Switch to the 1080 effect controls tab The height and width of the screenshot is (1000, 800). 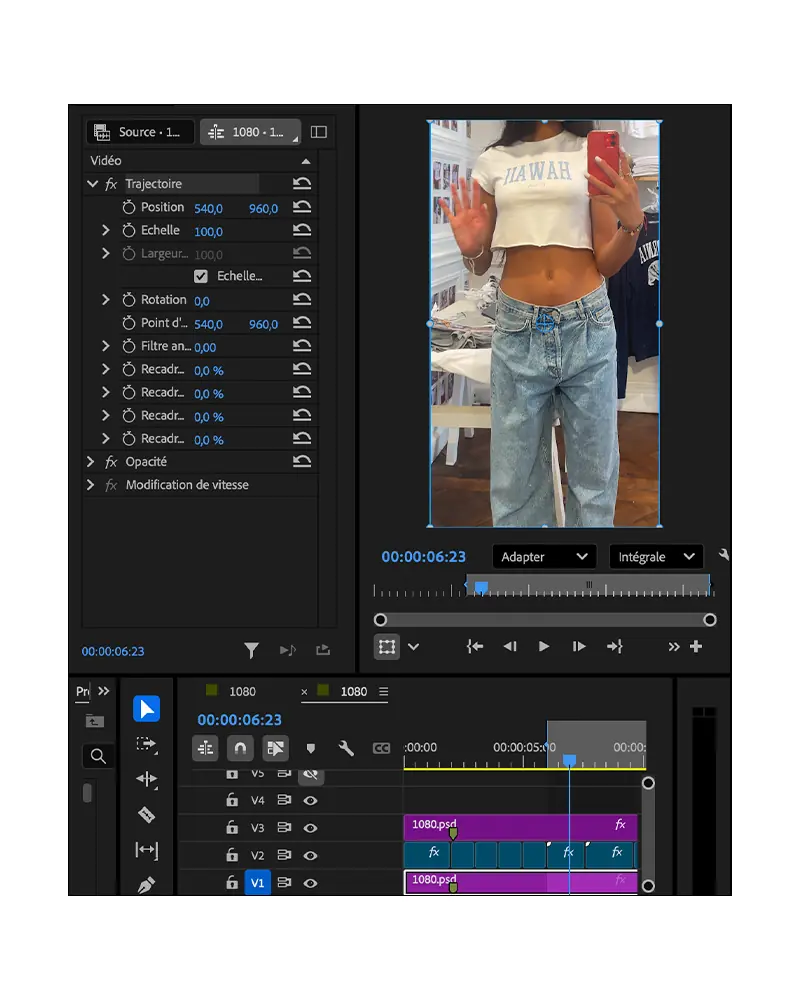[x=251, y=132]
